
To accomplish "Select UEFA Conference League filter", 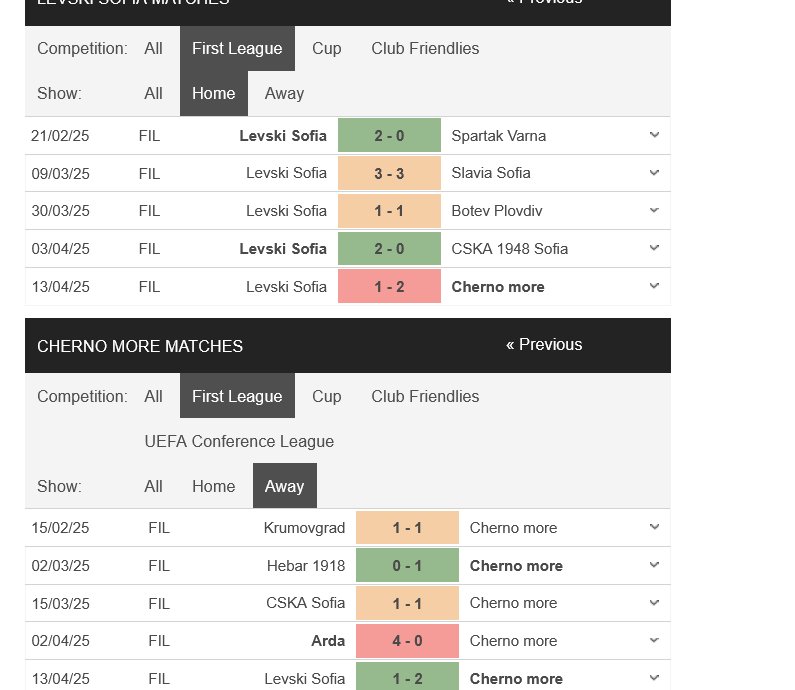I will [239, 442].
